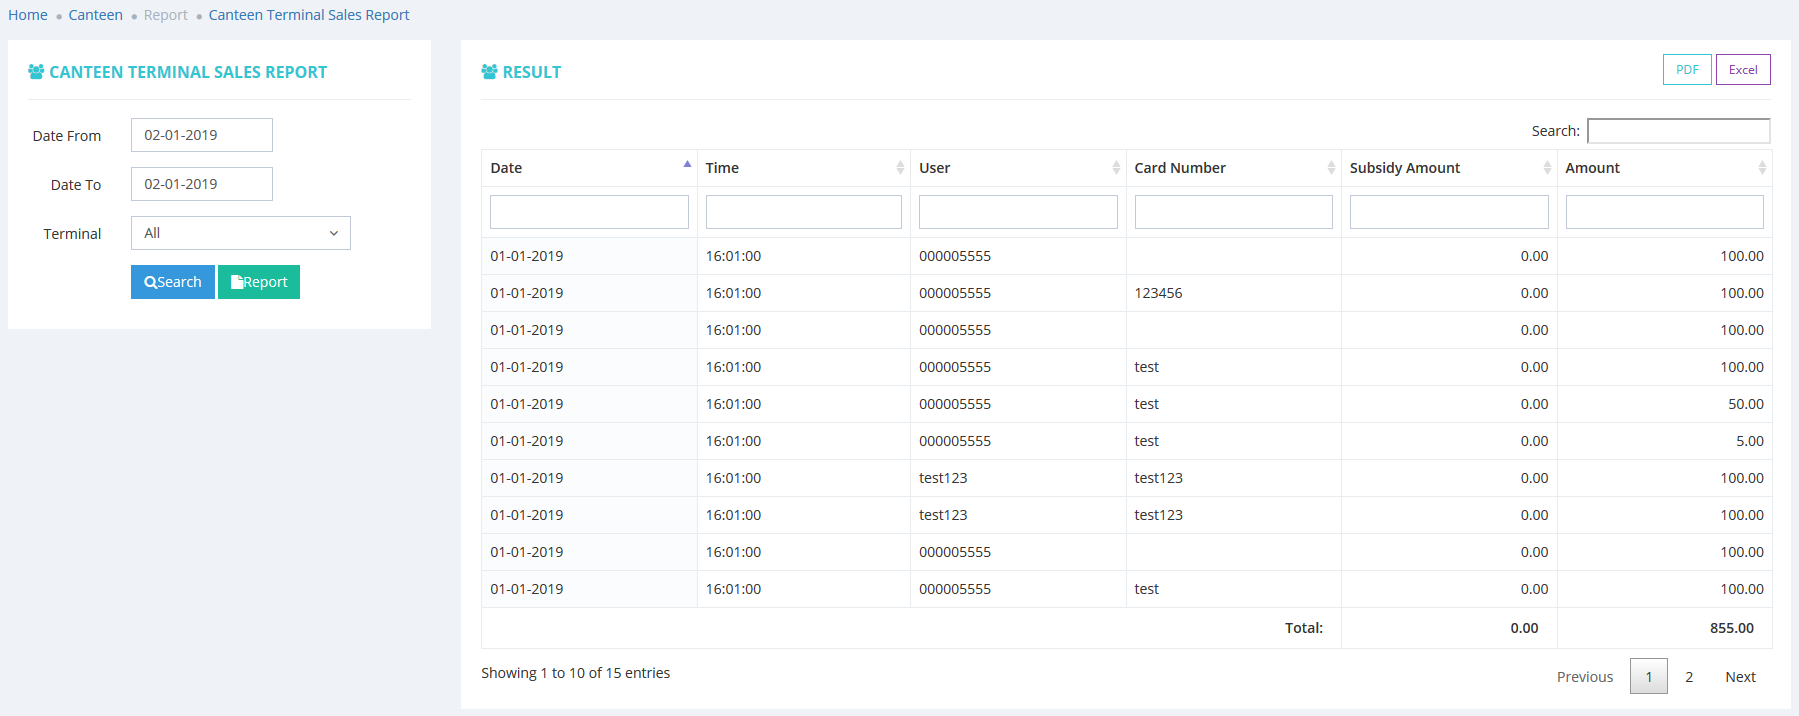Click the table Search text box
This screenshot has height=716, width=1799.
[x=1678, y=131]
